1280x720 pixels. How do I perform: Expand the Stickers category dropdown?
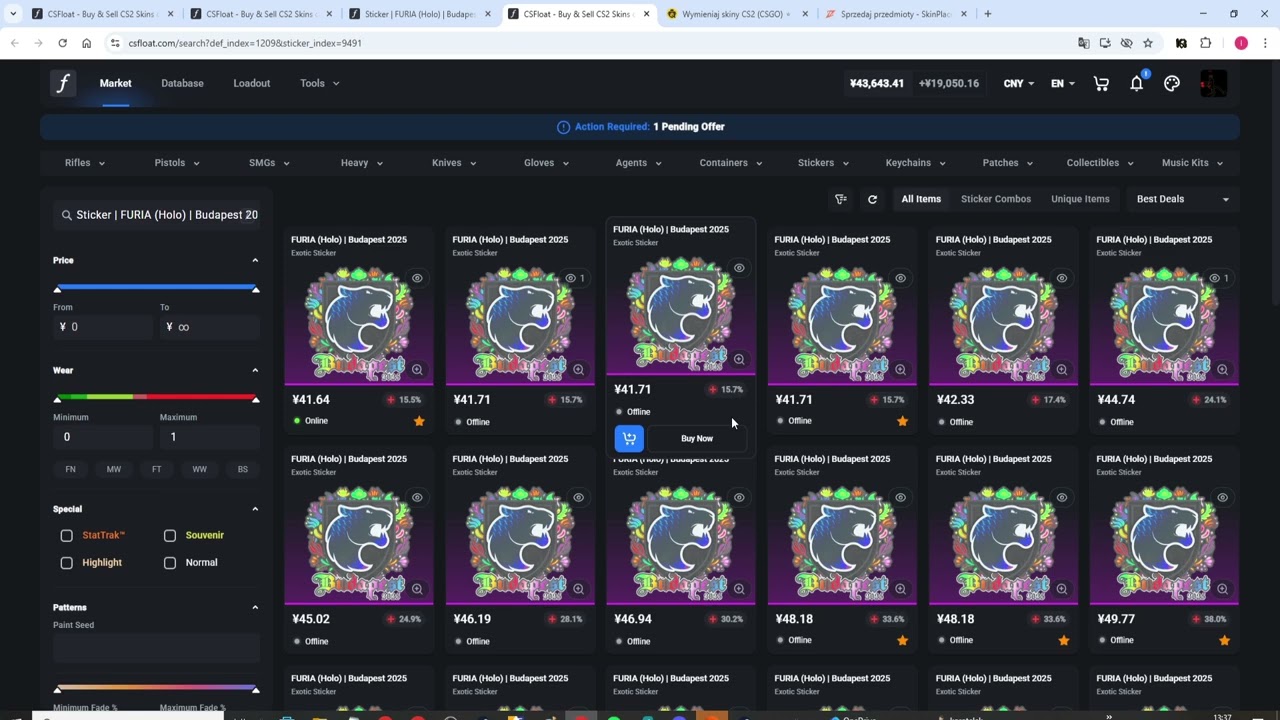click(x=823, y=163)
